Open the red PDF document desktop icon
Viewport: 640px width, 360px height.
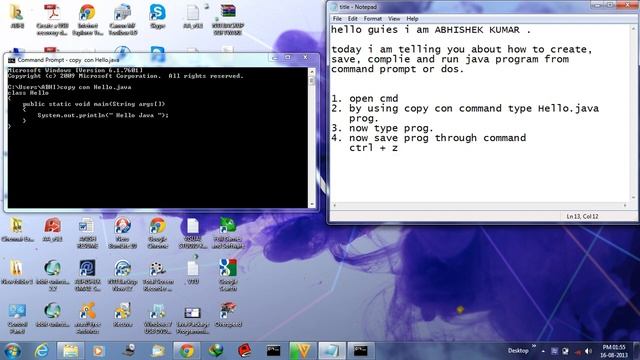(x=52, y=18)
